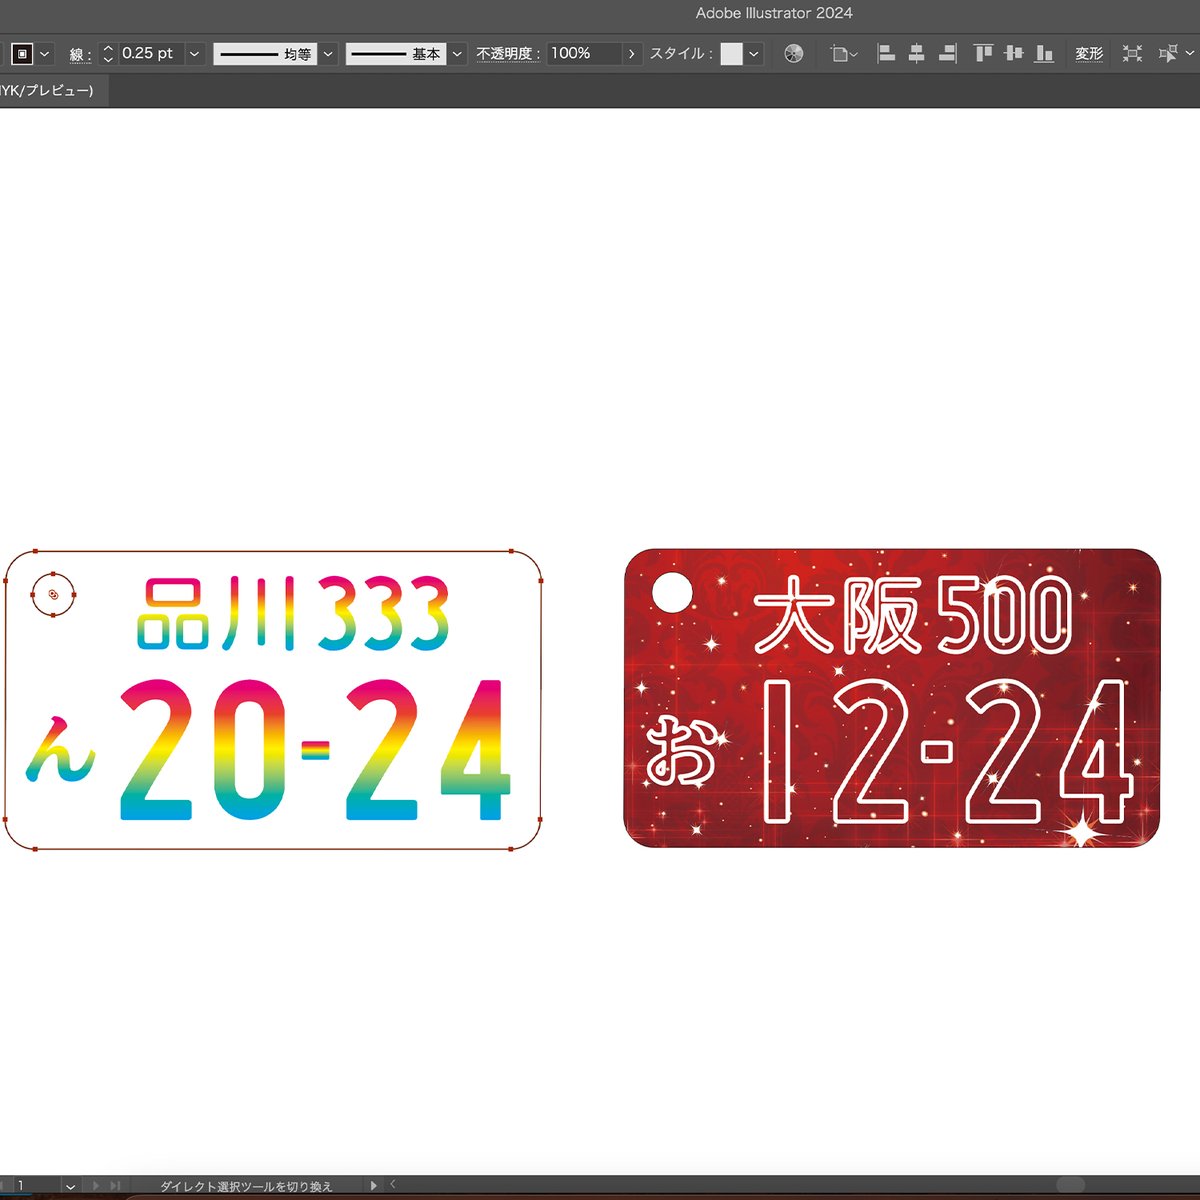The height and width of the screenshot is (1200, 1200).
Task: Click vertical align center icon
Action: pyautogui.click(x=1014, y=54)
